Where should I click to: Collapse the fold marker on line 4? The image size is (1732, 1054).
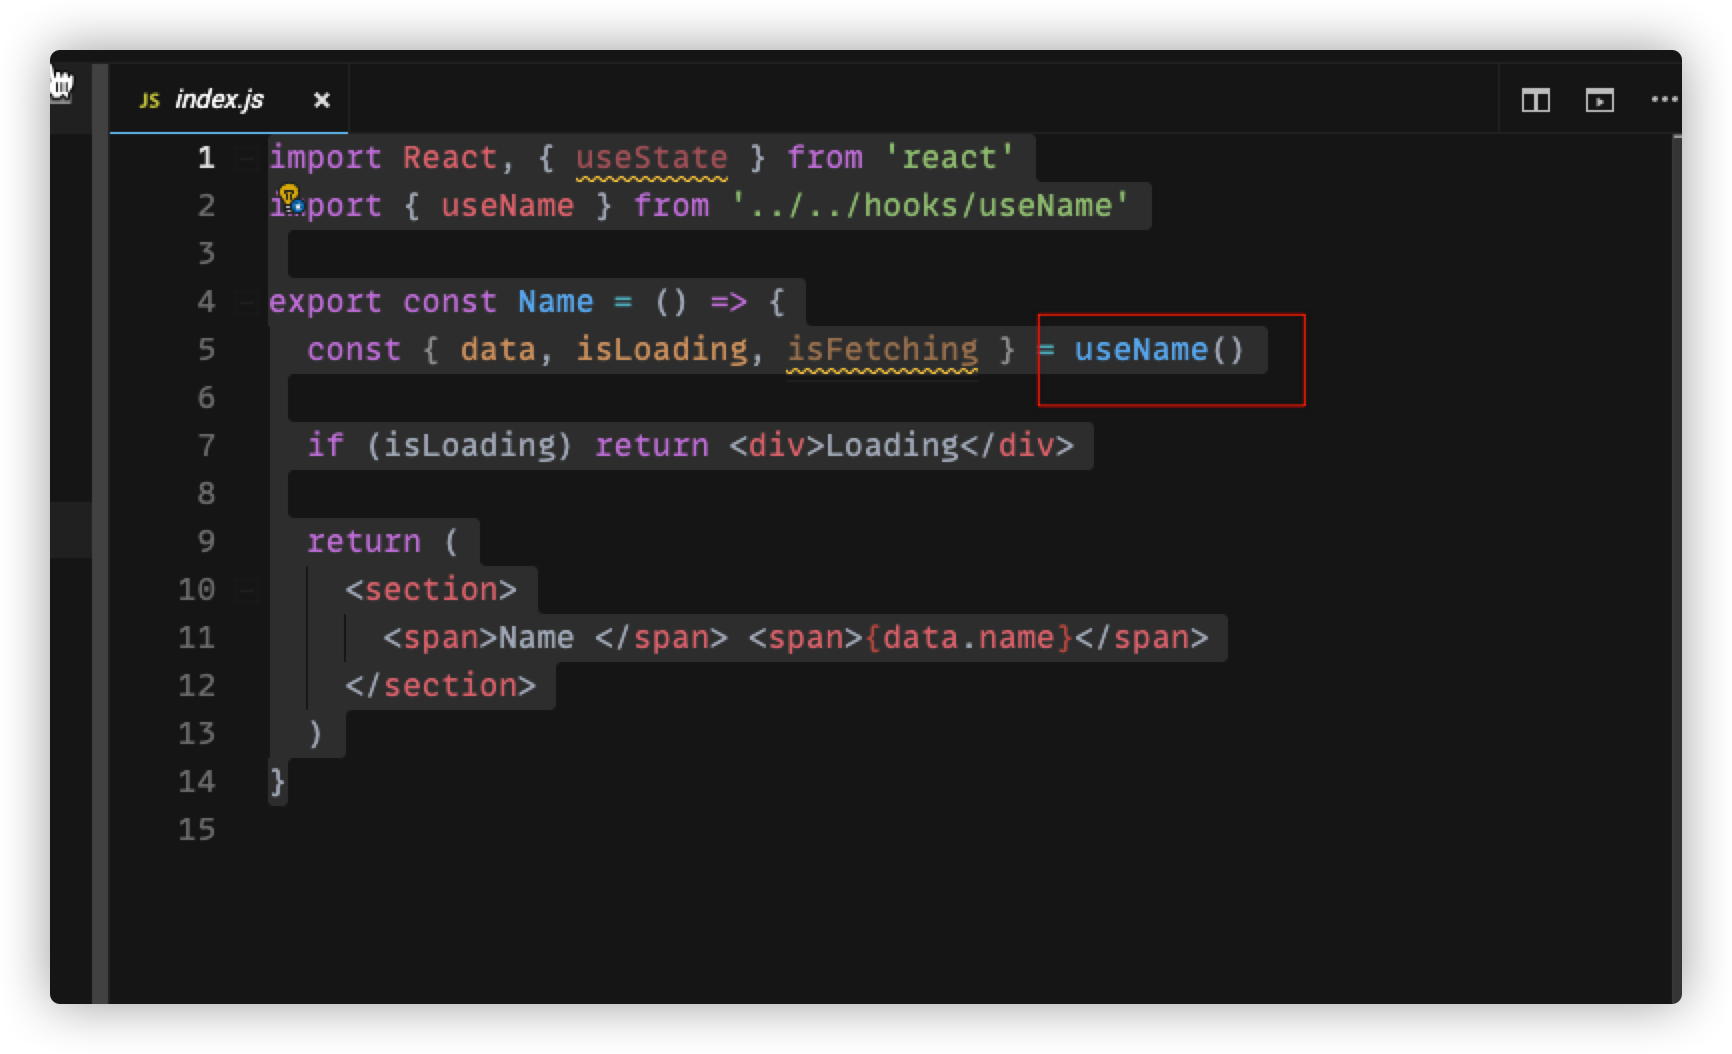tap(247, 302)
